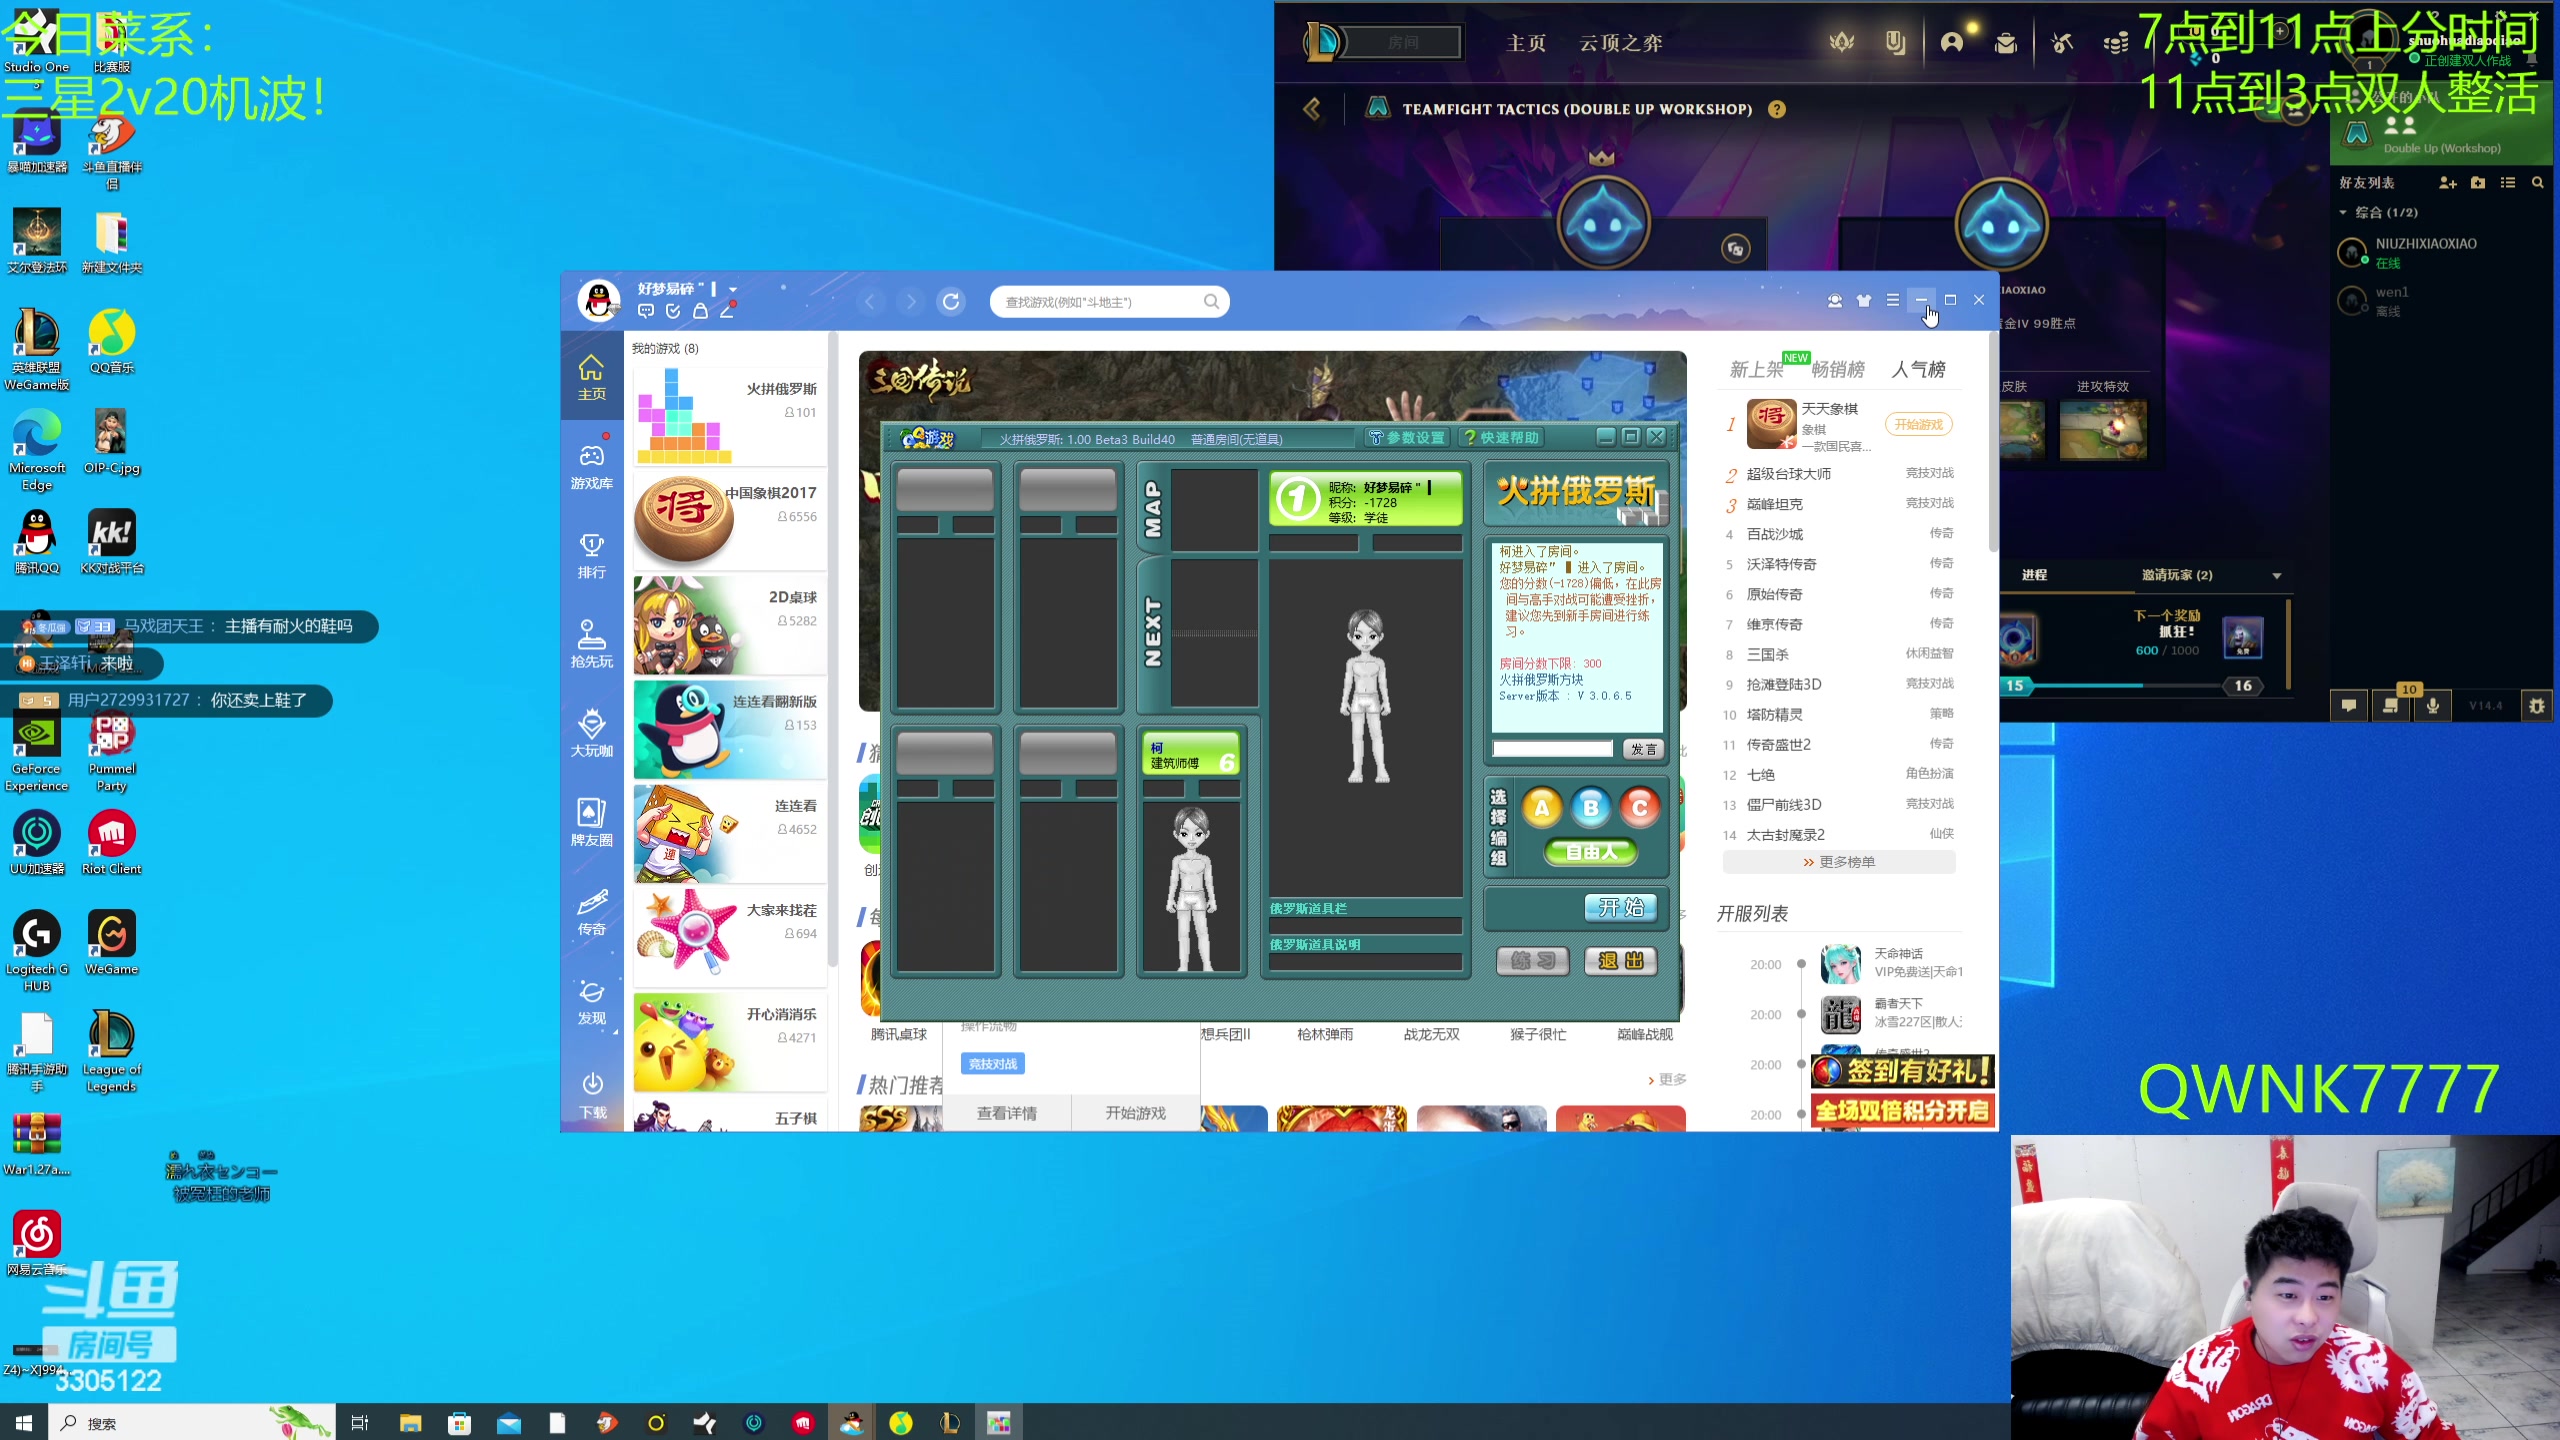Viewport: 2560px width, 1440px height.
Task: Switch to 进程 tab in League lobby
Action: (x=2034, y=575)
